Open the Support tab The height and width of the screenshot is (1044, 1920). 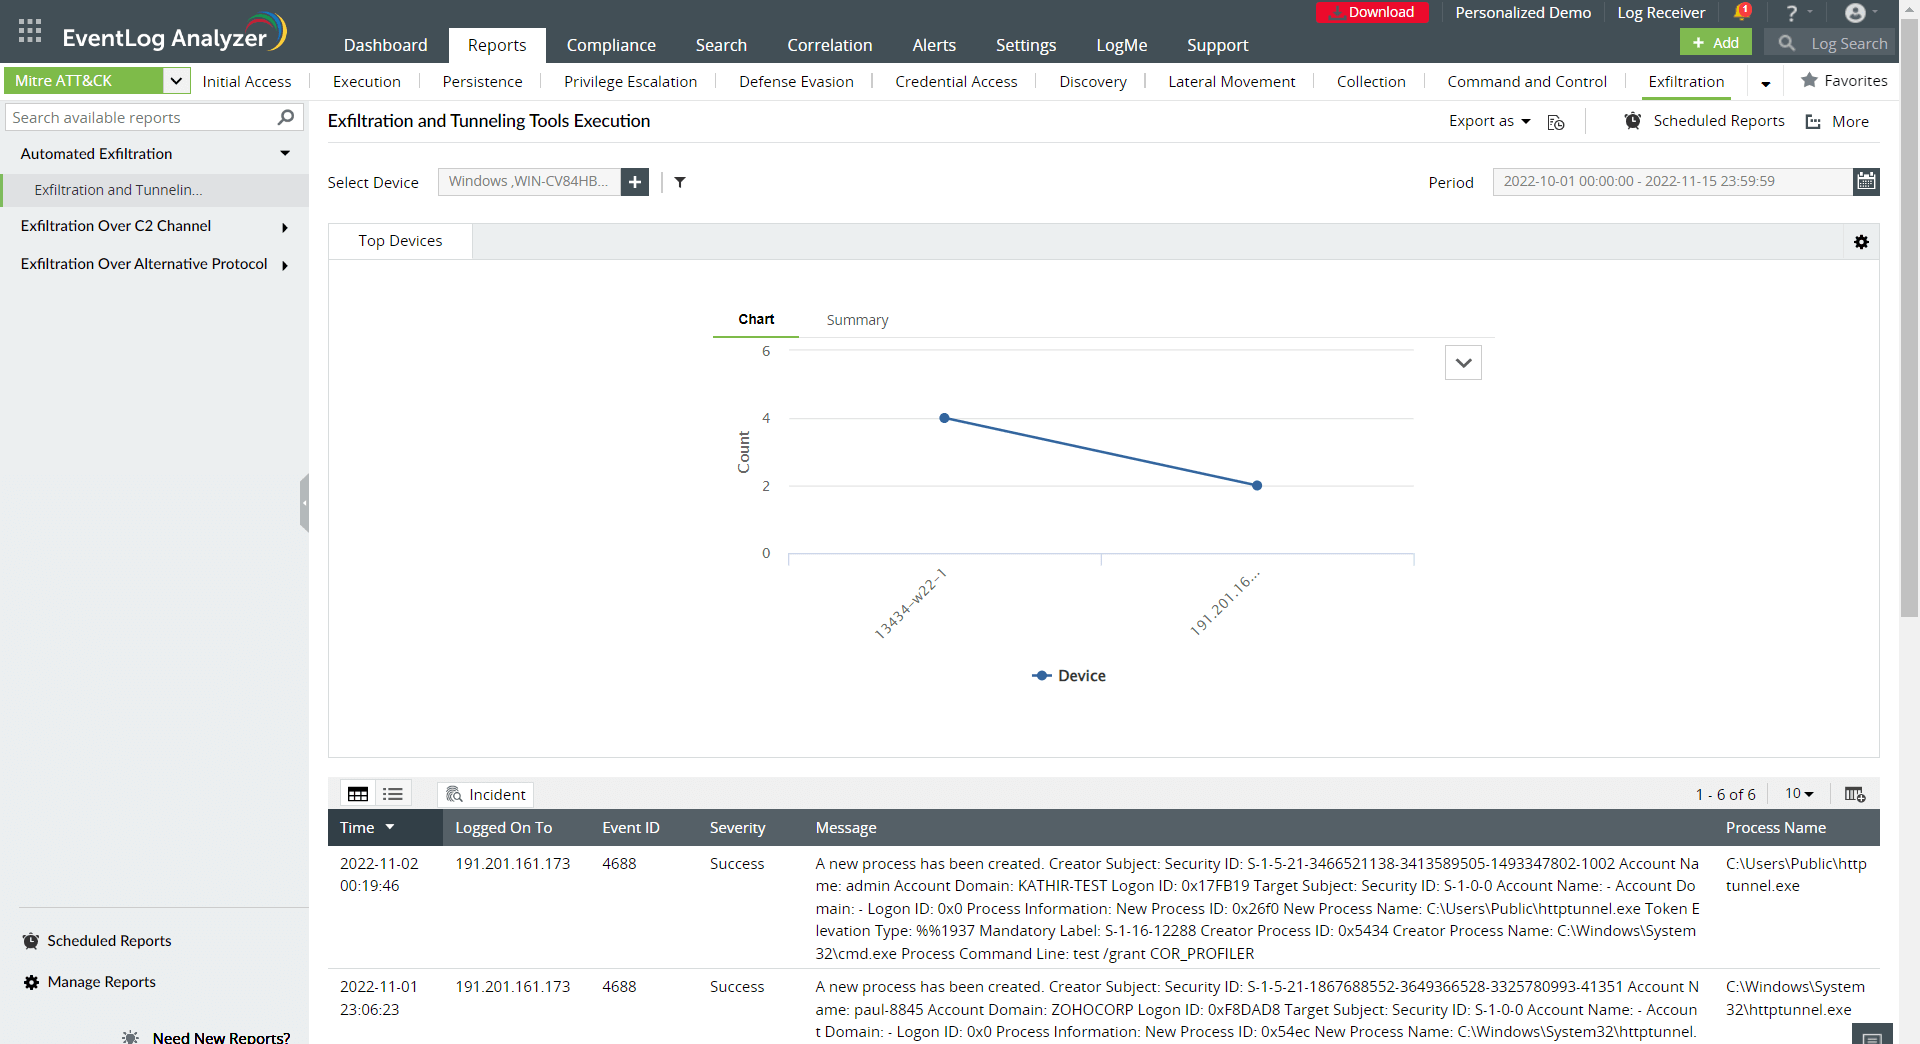coord(1217,45)
